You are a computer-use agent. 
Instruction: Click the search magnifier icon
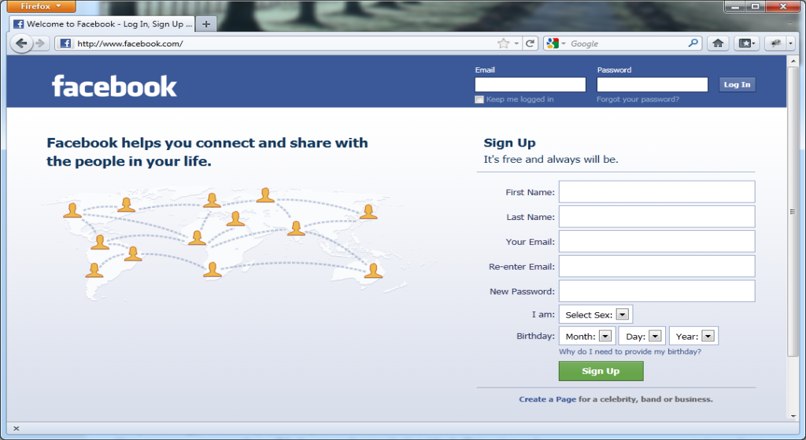(693, 43)
